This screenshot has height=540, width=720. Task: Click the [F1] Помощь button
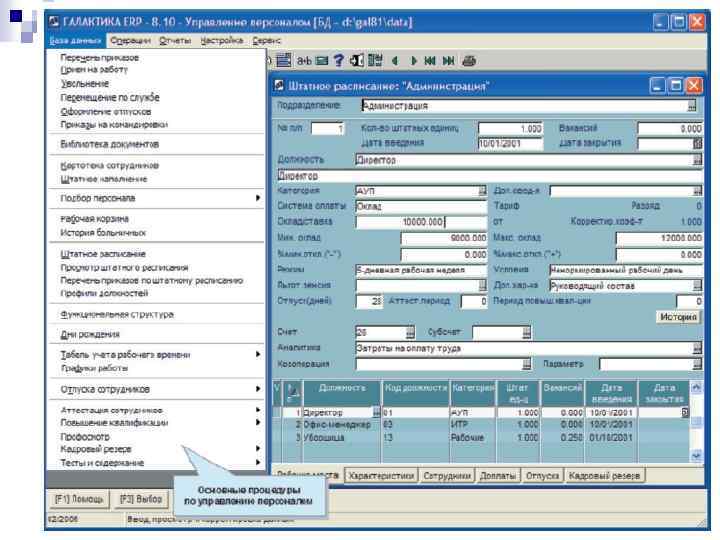click(79, 499)
